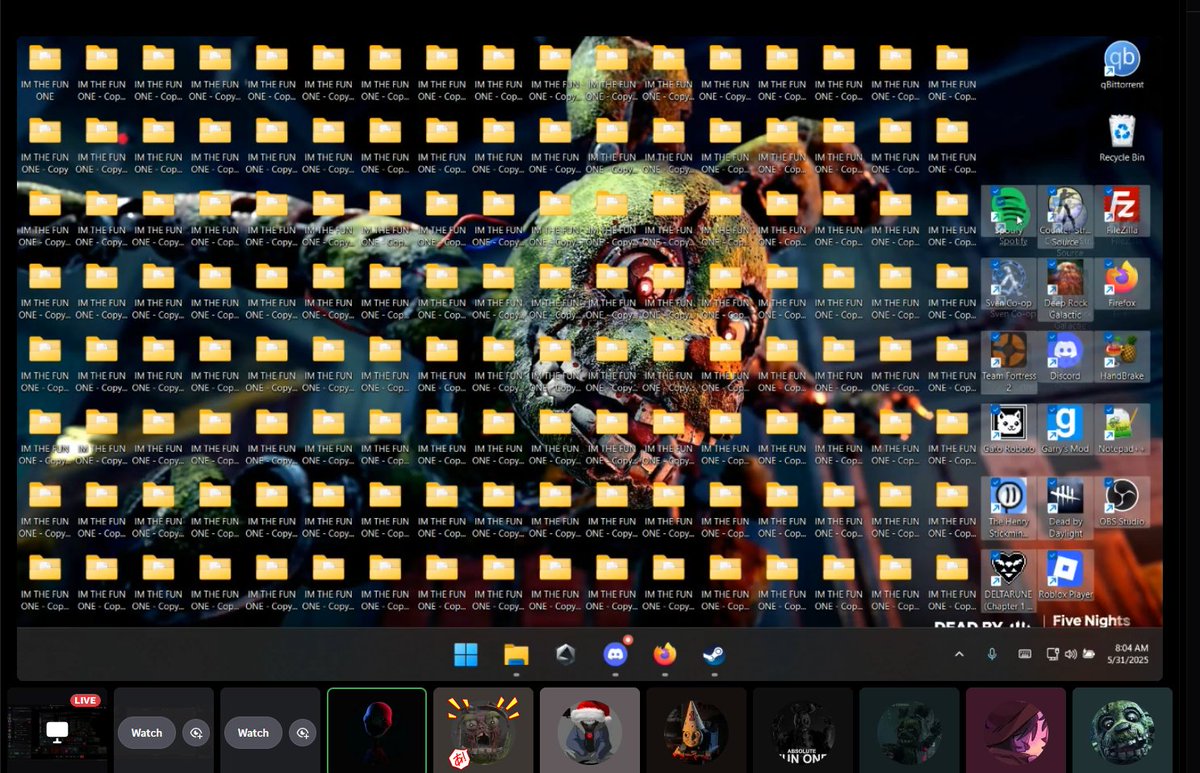
Task: Select the Sven Co-op shortcut icon
Action: 1009,284
